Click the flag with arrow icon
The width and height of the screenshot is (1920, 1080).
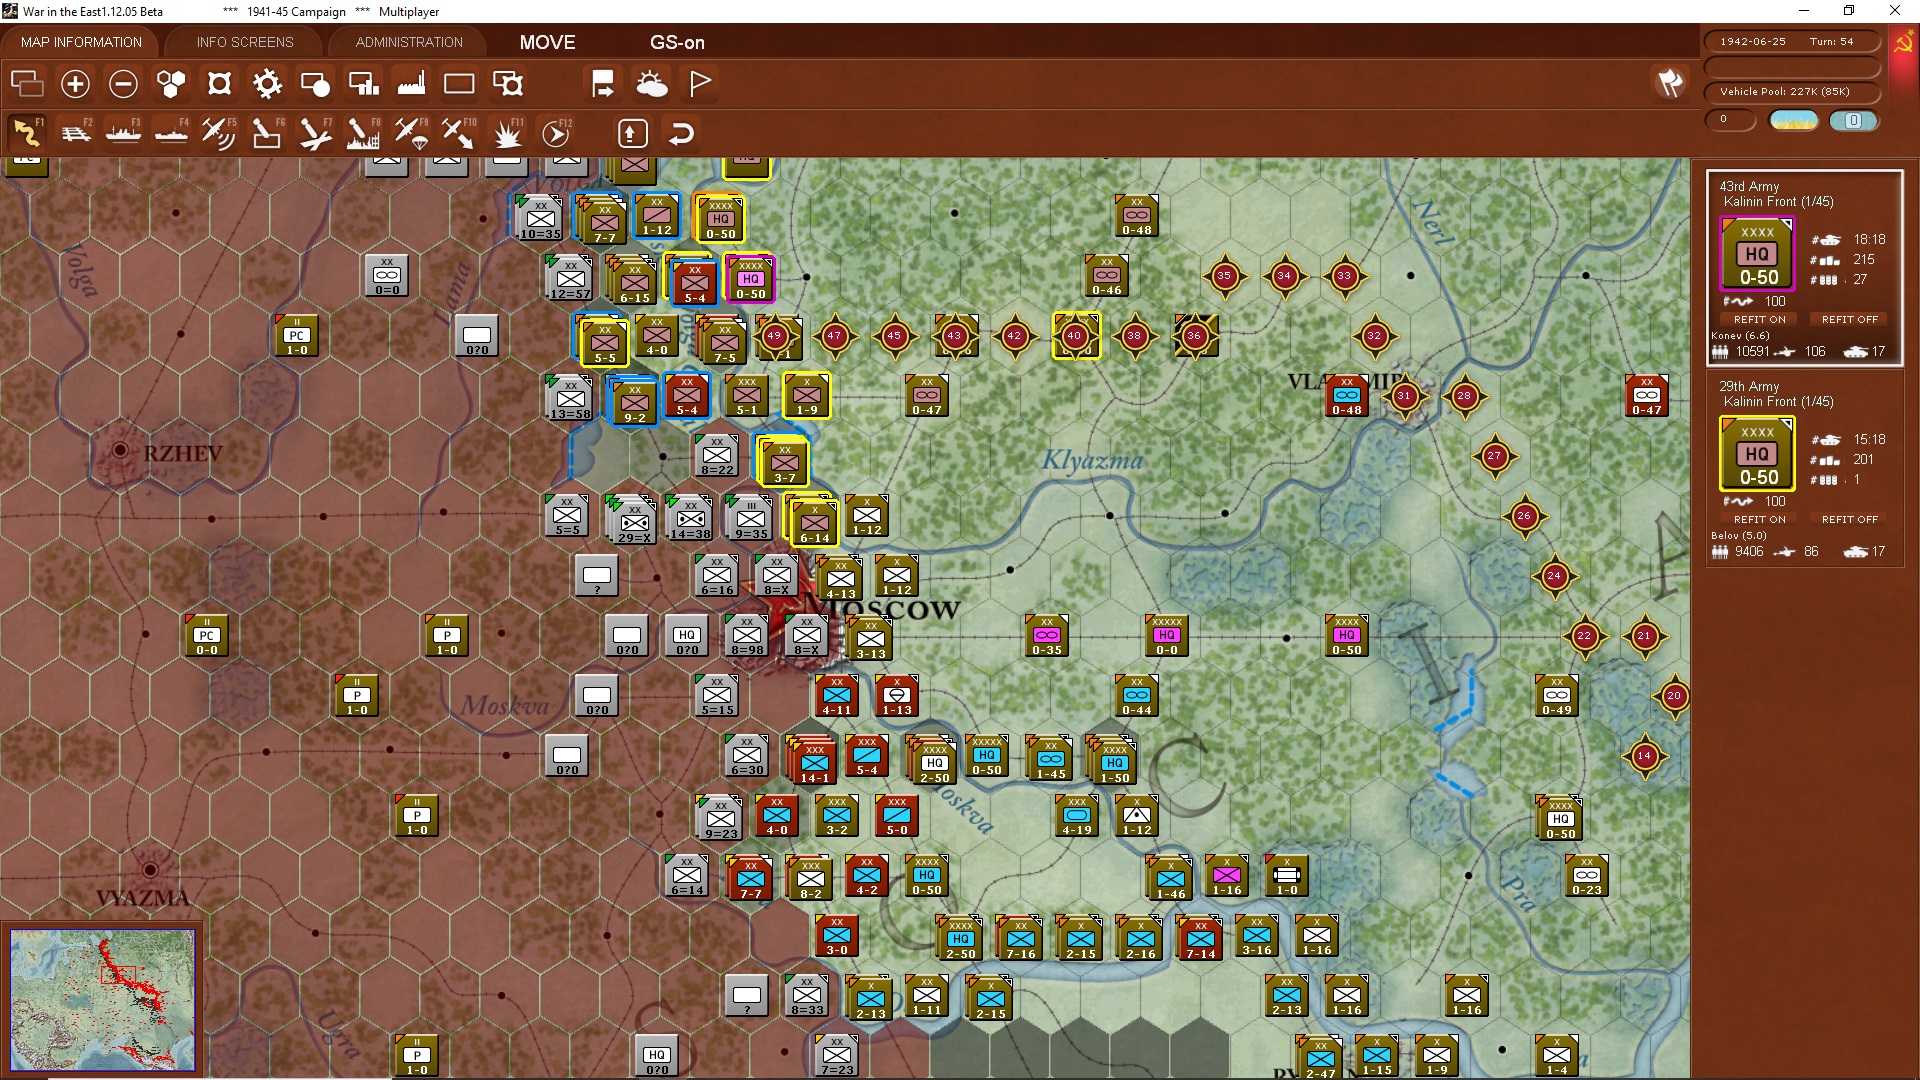(603, 83)
